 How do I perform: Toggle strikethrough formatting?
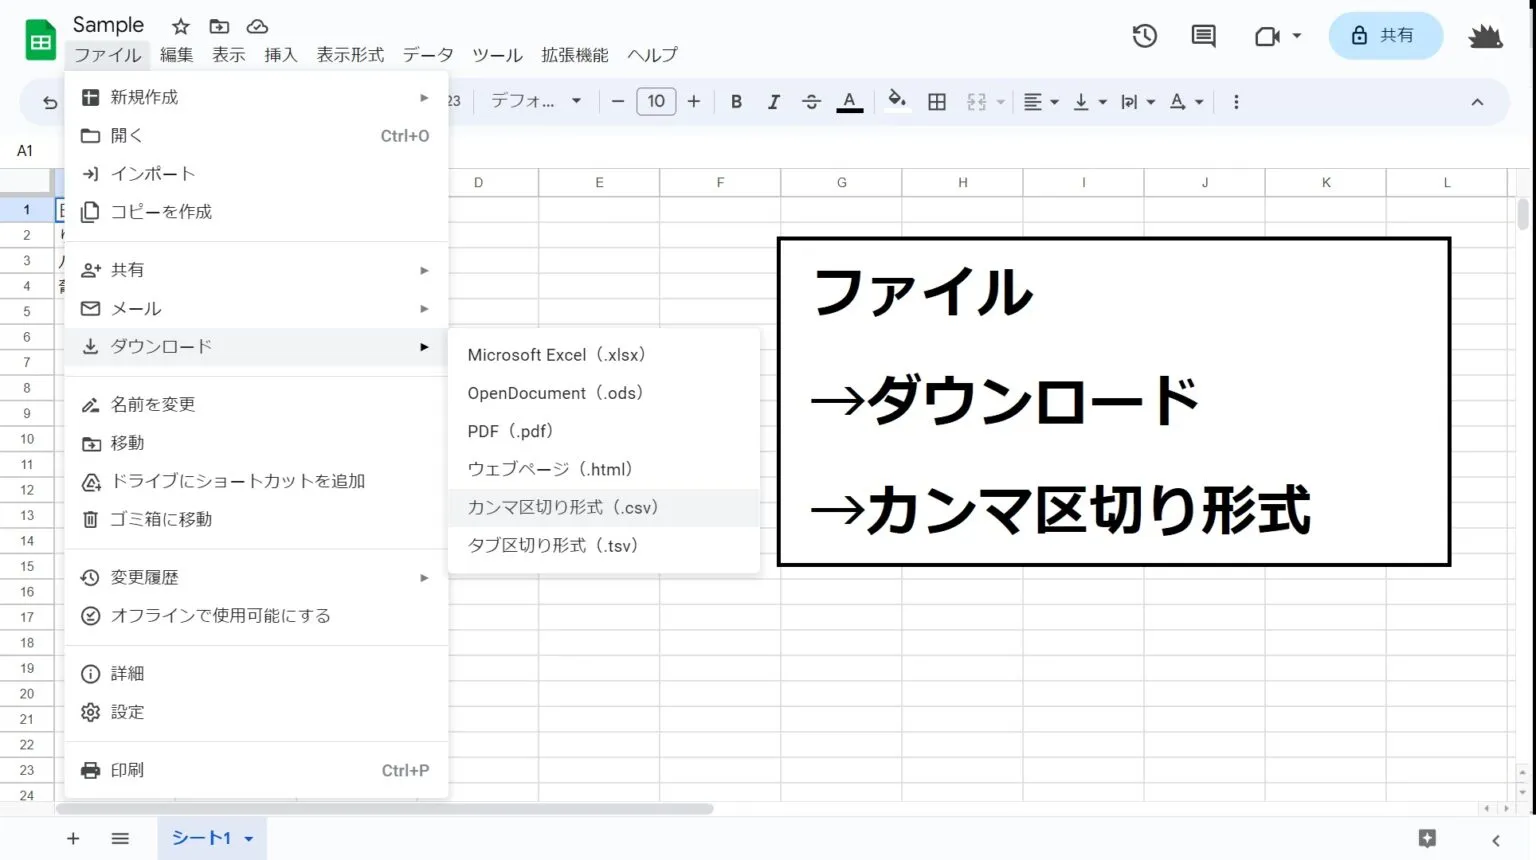click(x=811, y=101)
